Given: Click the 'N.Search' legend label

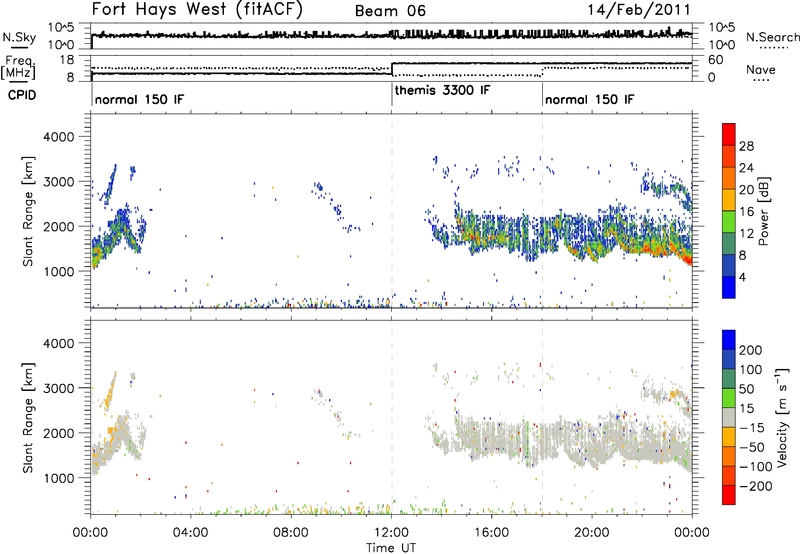Looking at the screenshot, I should (x=772, y=37).
